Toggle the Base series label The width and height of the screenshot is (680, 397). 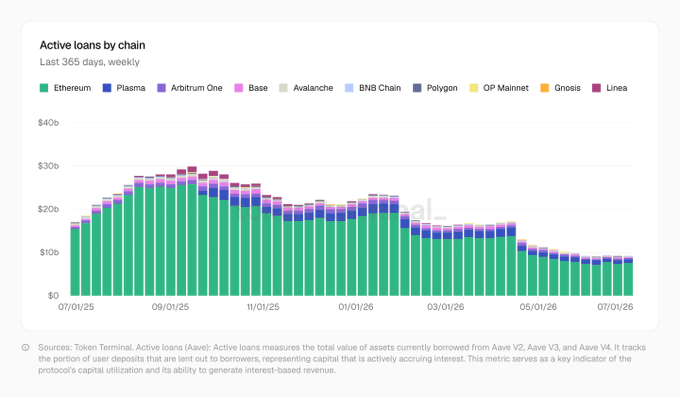(x=258, y=88)
